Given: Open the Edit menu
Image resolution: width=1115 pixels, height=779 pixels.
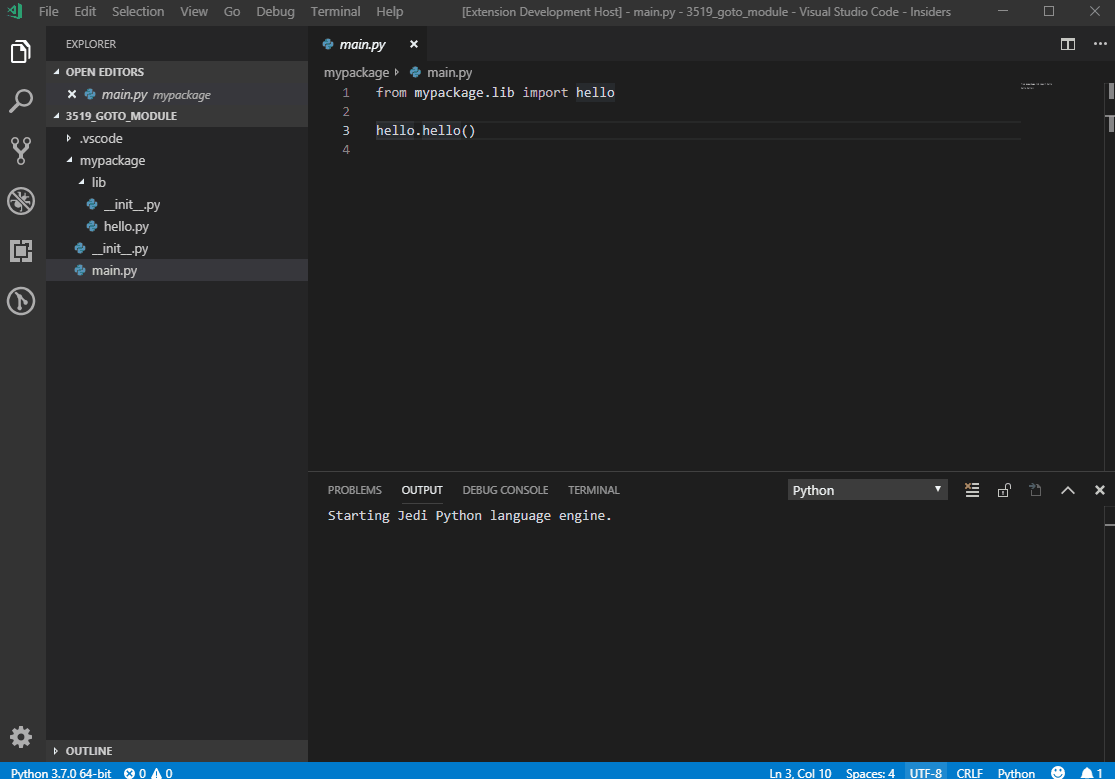Looking at the screenshot, I should click(85, 11).
